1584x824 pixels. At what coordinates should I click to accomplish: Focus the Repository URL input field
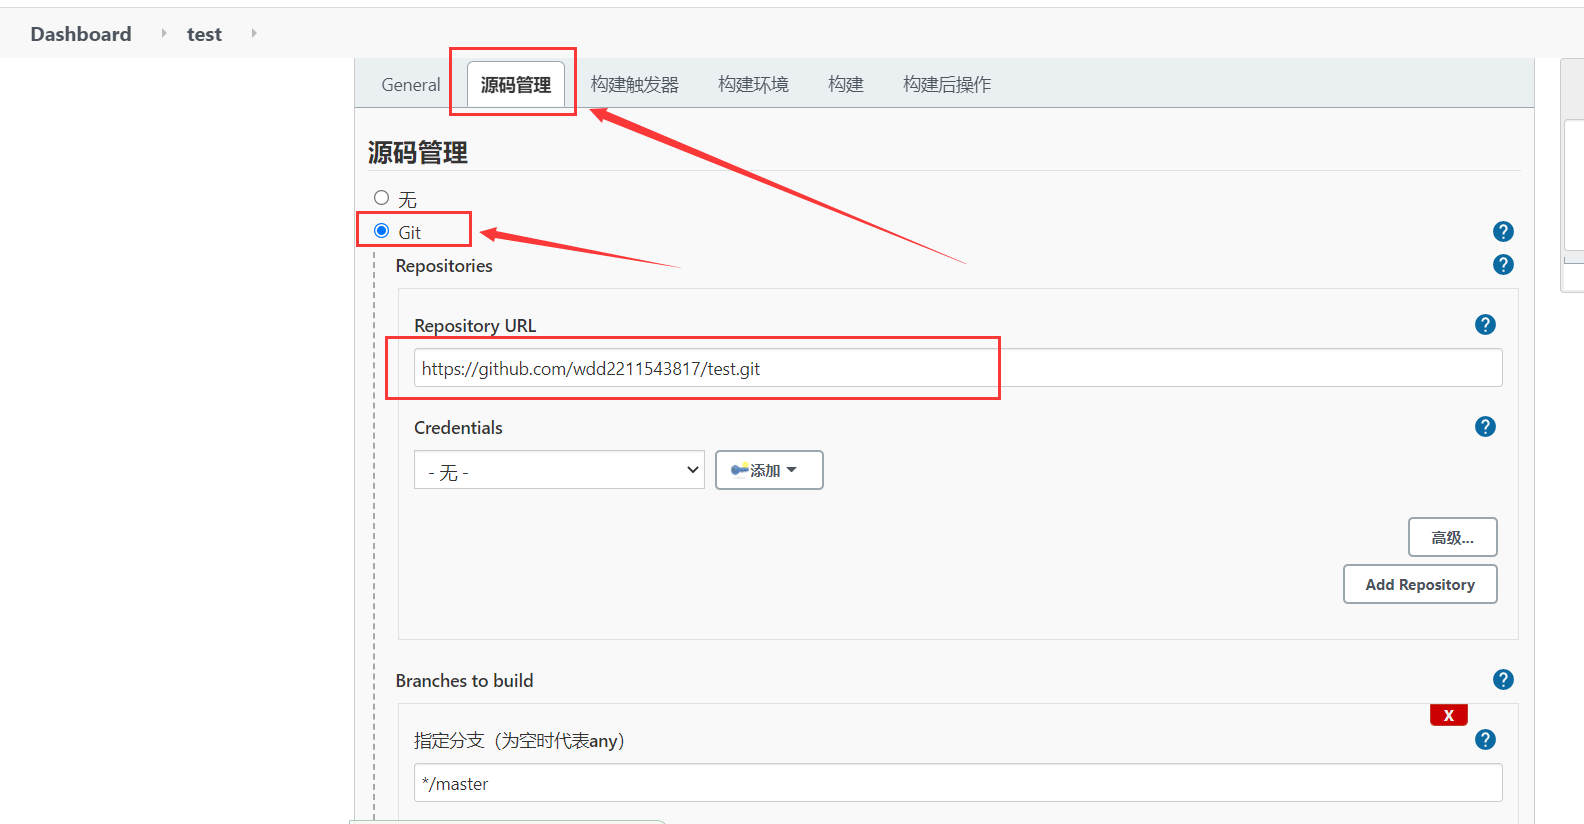pos(958,368)
